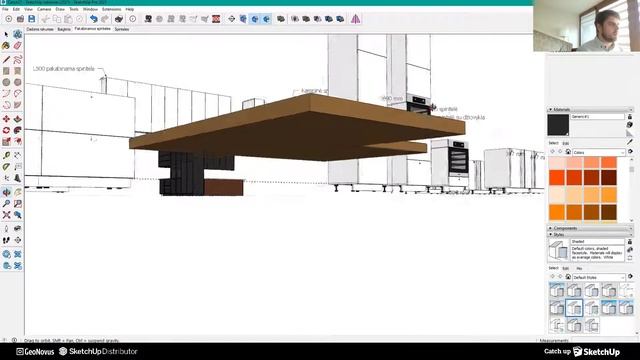Open the Default Styles collection dropdown
The width and height of the screenshot is (640, 360).
[599, 277]
